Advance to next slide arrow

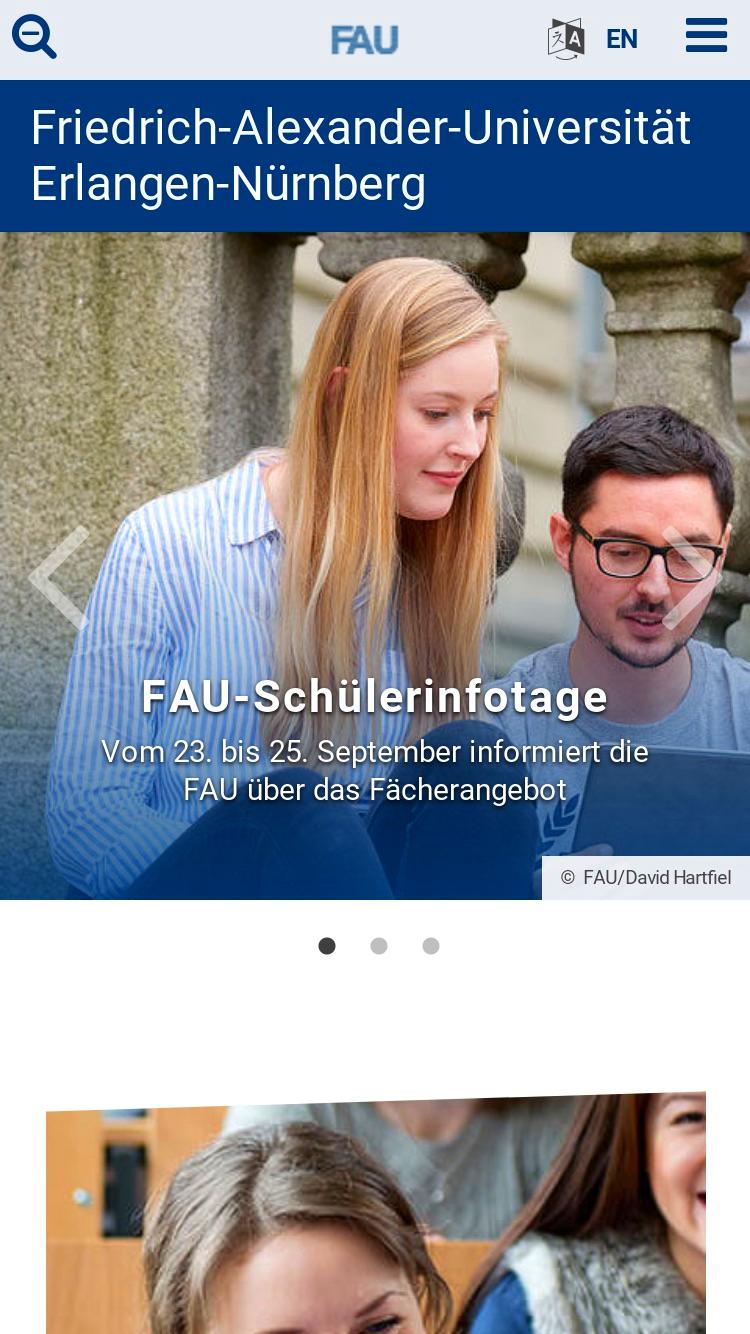(691, 578)
